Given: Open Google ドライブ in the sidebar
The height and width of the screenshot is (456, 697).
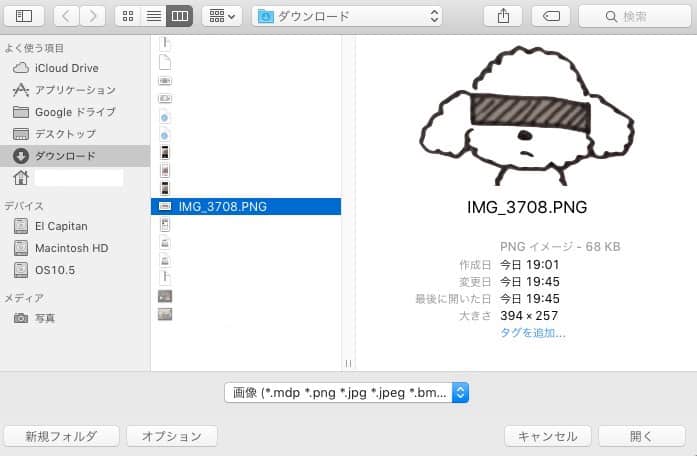Looking at the screenshot, I should [75, 112].
